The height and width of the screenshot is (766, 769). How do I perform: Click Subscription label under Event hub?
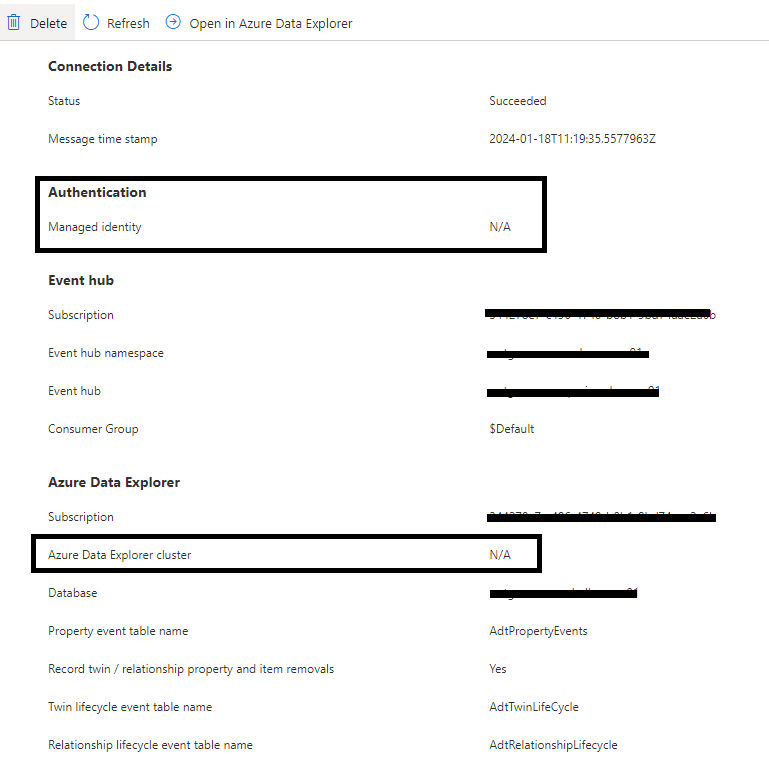coord(80,315)
